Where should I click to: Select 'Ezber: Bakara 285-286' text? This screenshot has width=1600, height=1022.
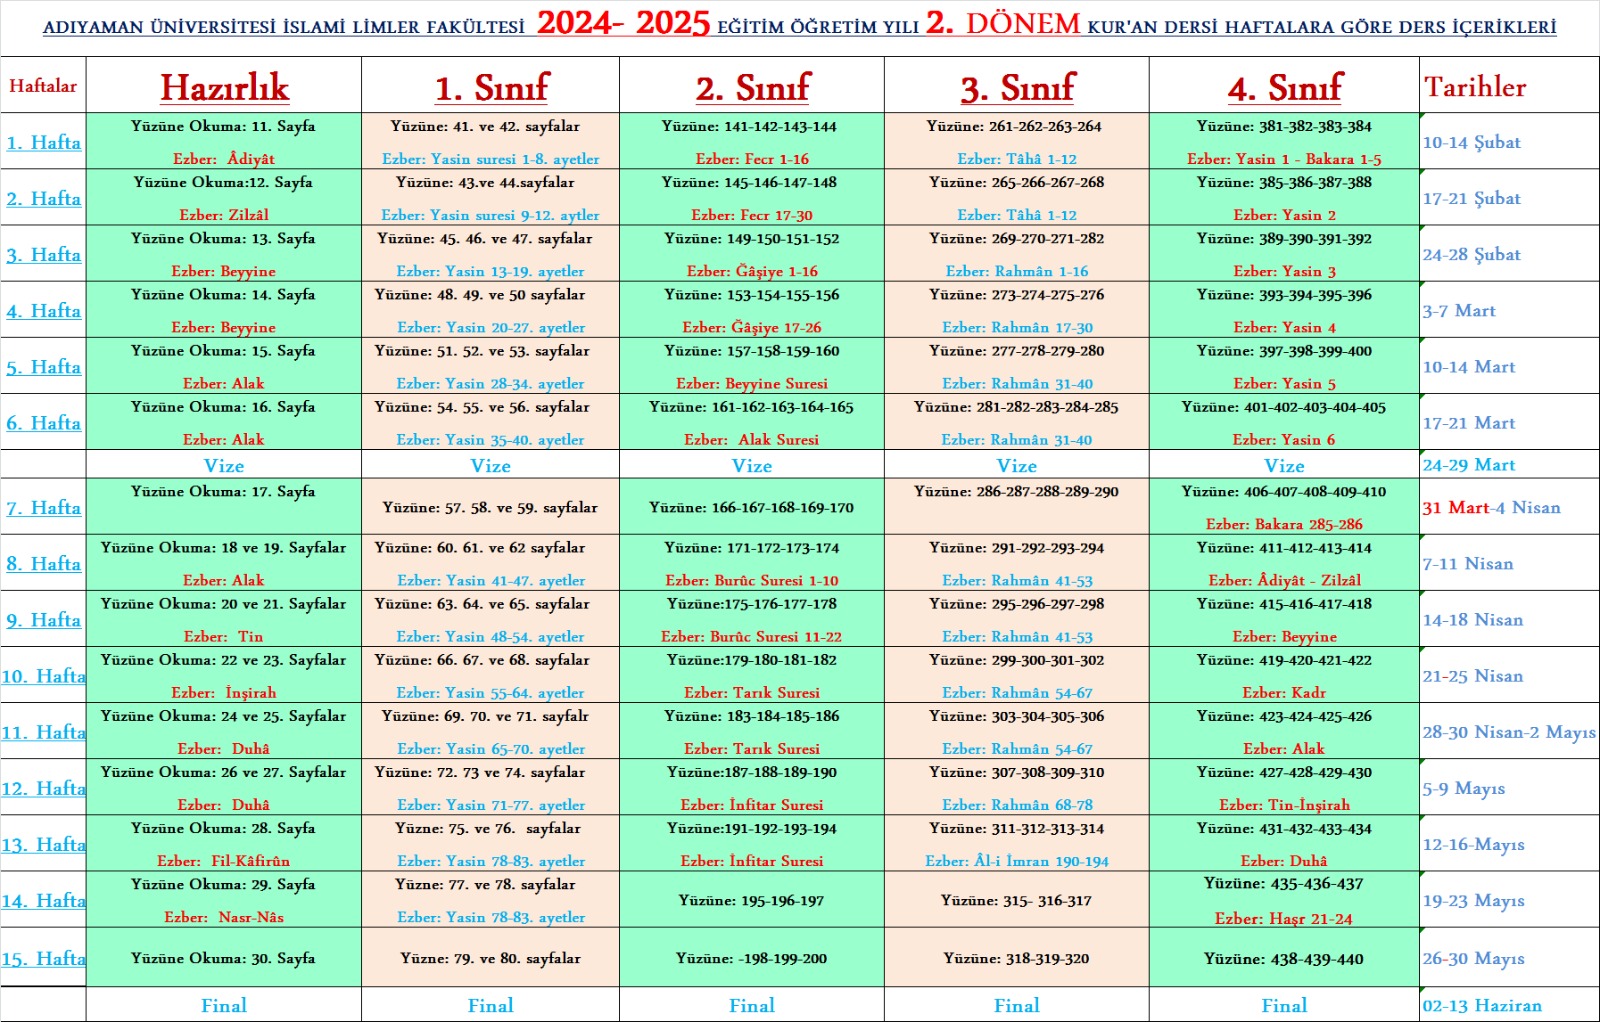pyautogui.click(x=1284, y=524)
